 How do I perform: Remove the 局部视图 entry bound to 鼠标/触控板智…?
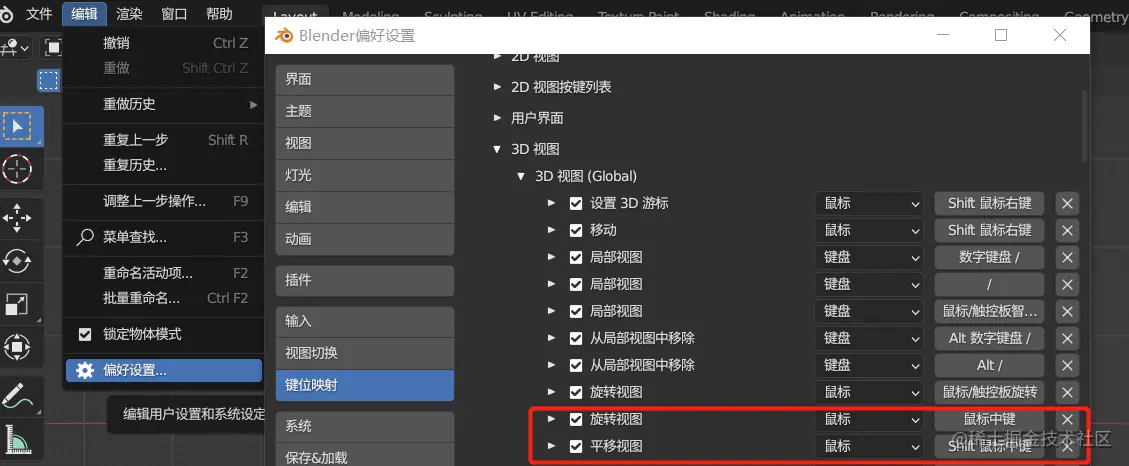pyautogui.click(x=1067, y=311)
